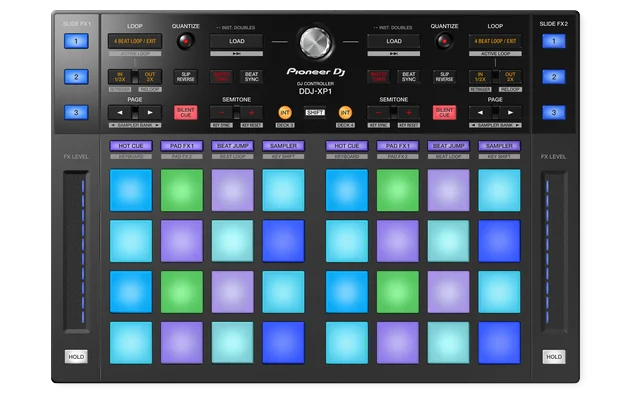Hit right deck 4 Beat Loop / Exit

pos(495,41)
